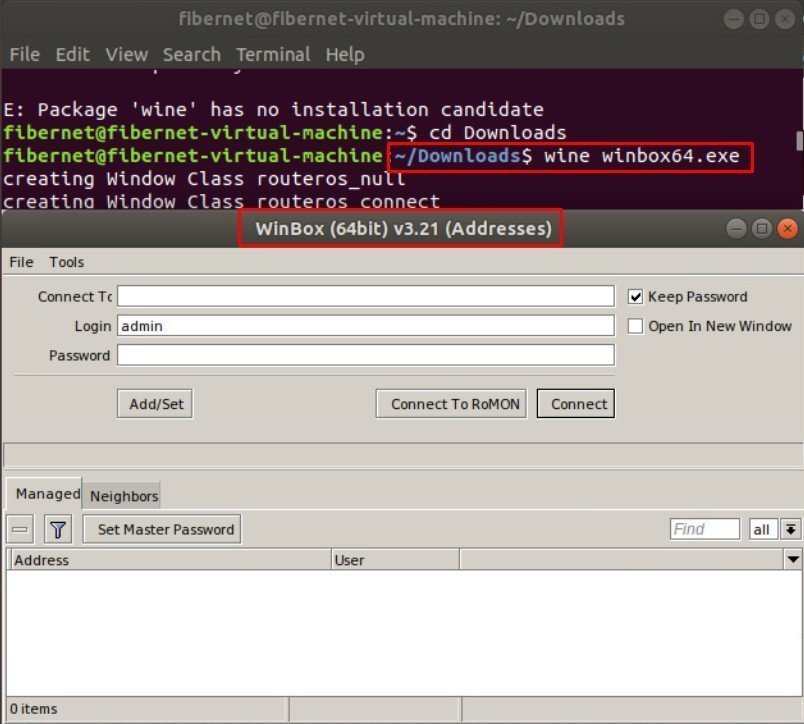Click the Connect button

576,404
